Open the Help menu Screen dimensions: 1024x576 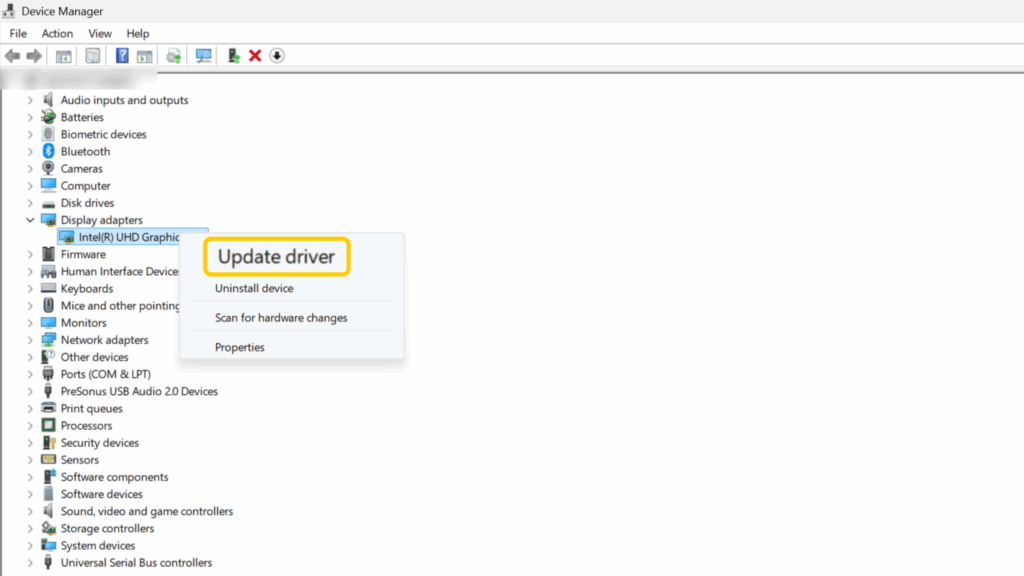click(138, 33)
